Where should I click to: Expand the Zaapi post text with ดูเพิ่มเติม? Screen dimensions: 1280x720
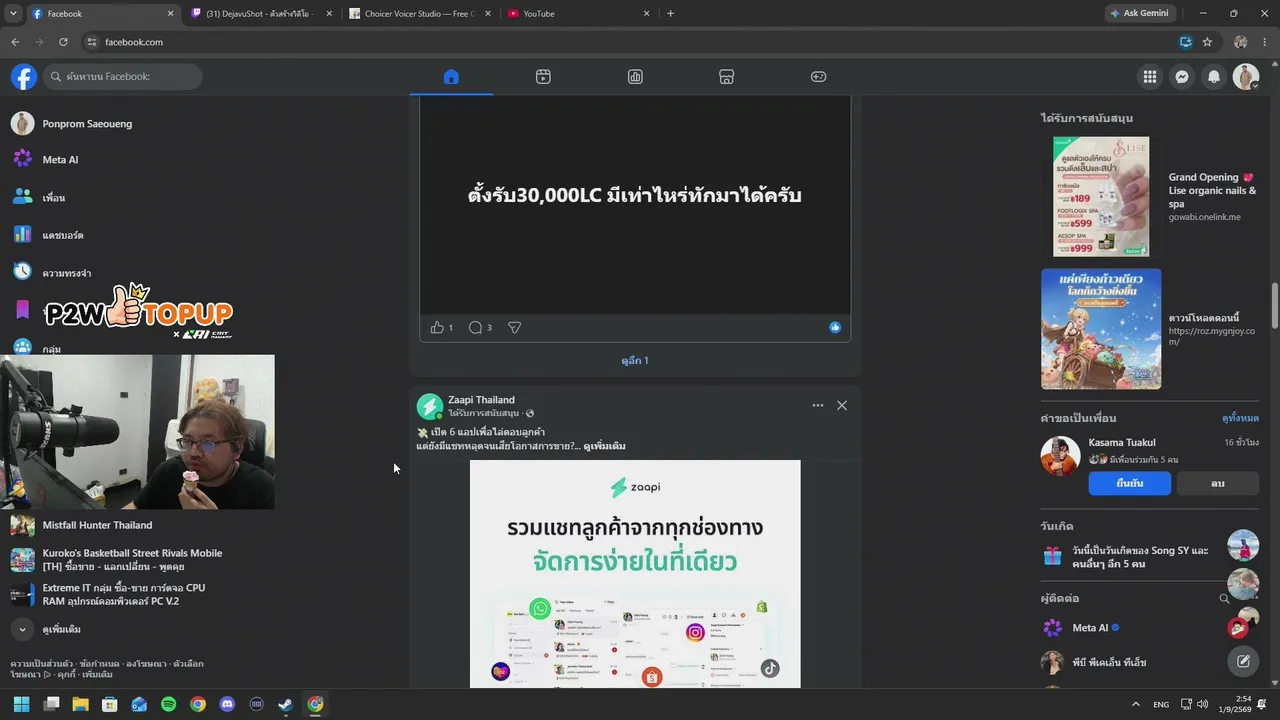tap(604, 446)
